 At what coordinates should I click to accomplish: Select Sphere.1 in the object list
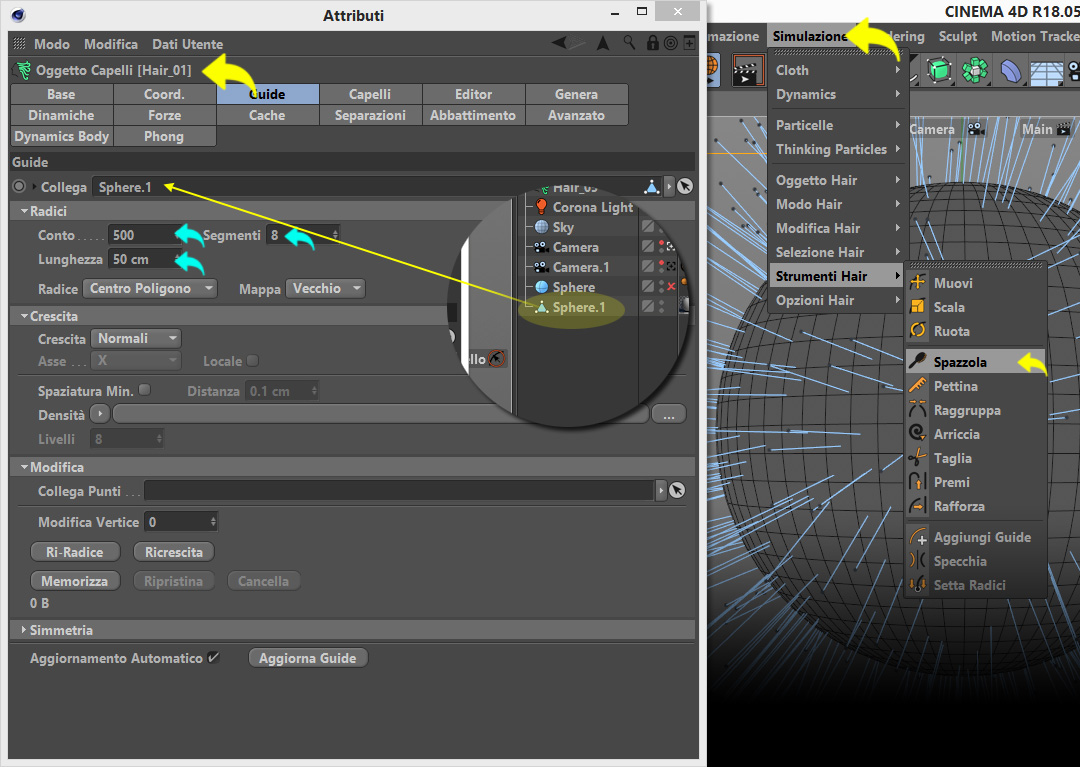(579, 307)
